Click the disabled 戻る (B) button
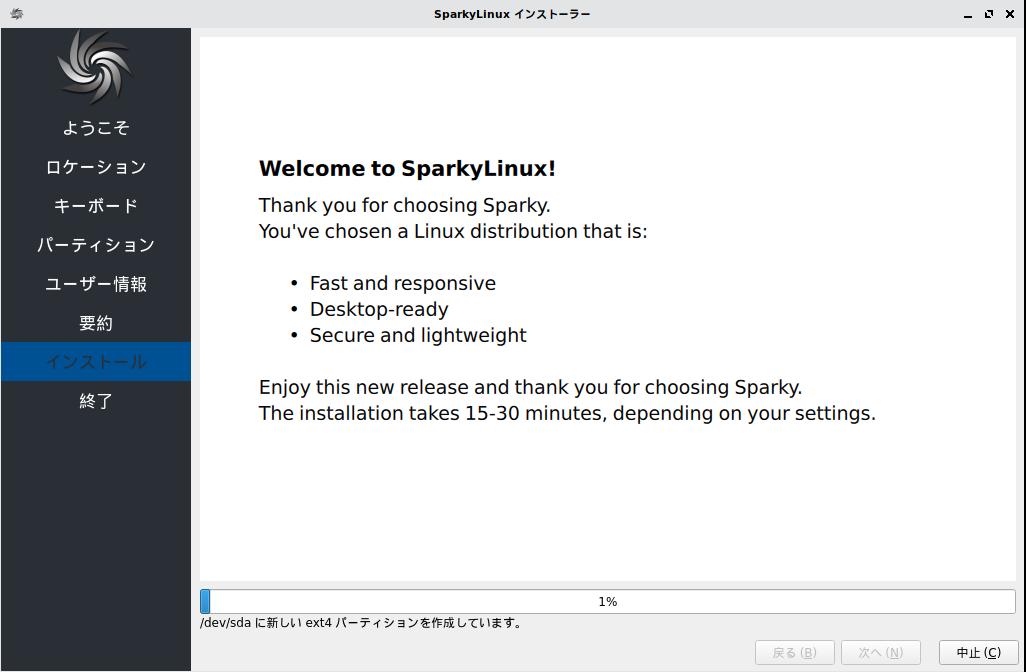 pyautogui.click(x=794, y=652)
